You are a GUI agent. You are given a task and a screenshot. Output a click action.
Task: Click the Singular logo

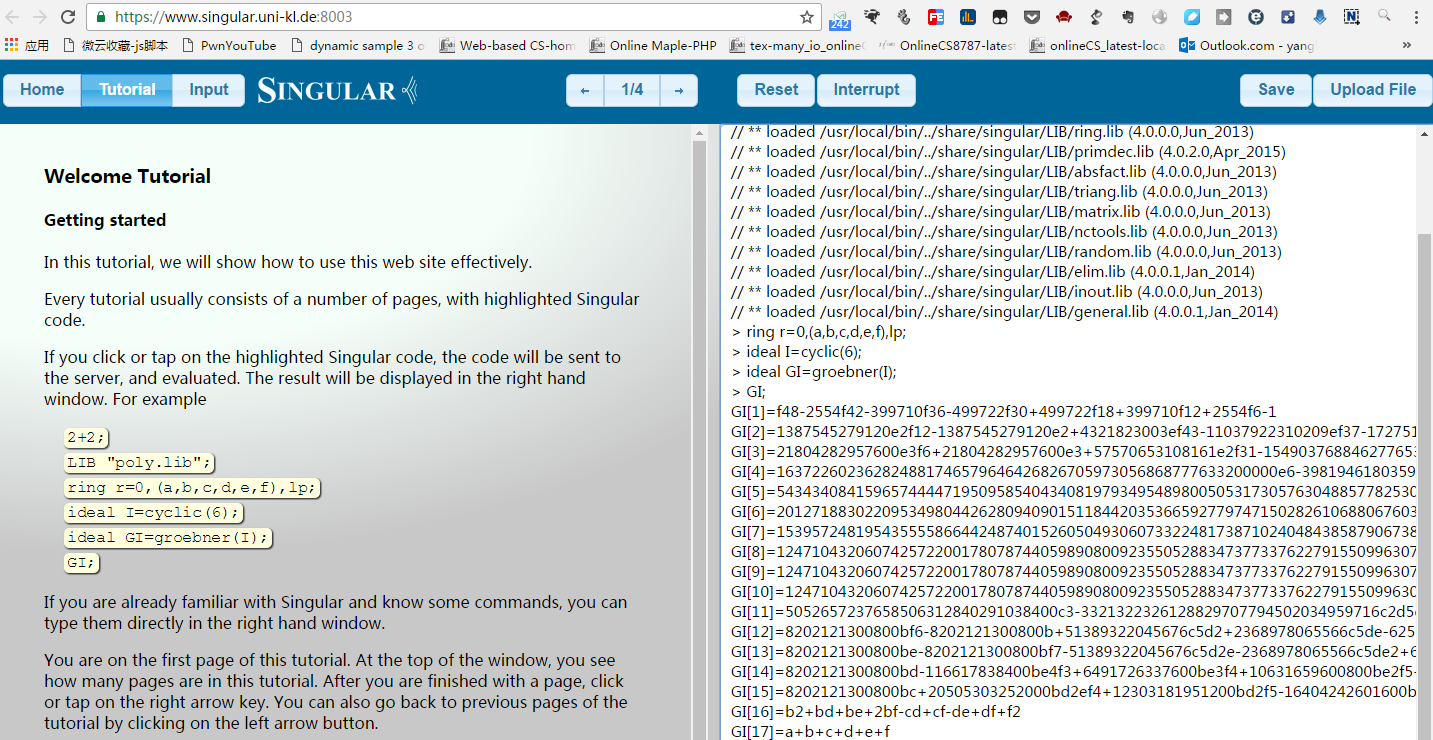point(337,90)
